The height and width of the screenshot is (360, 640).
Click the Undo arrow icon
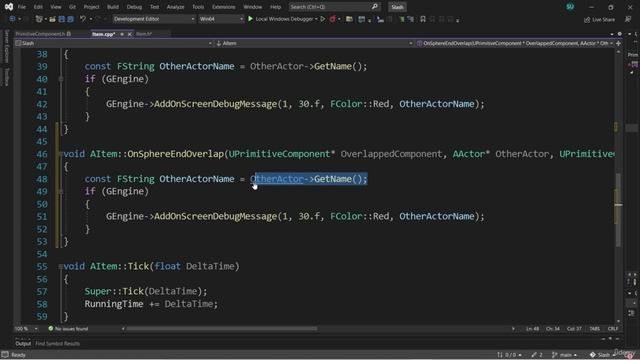coord(83,19)
